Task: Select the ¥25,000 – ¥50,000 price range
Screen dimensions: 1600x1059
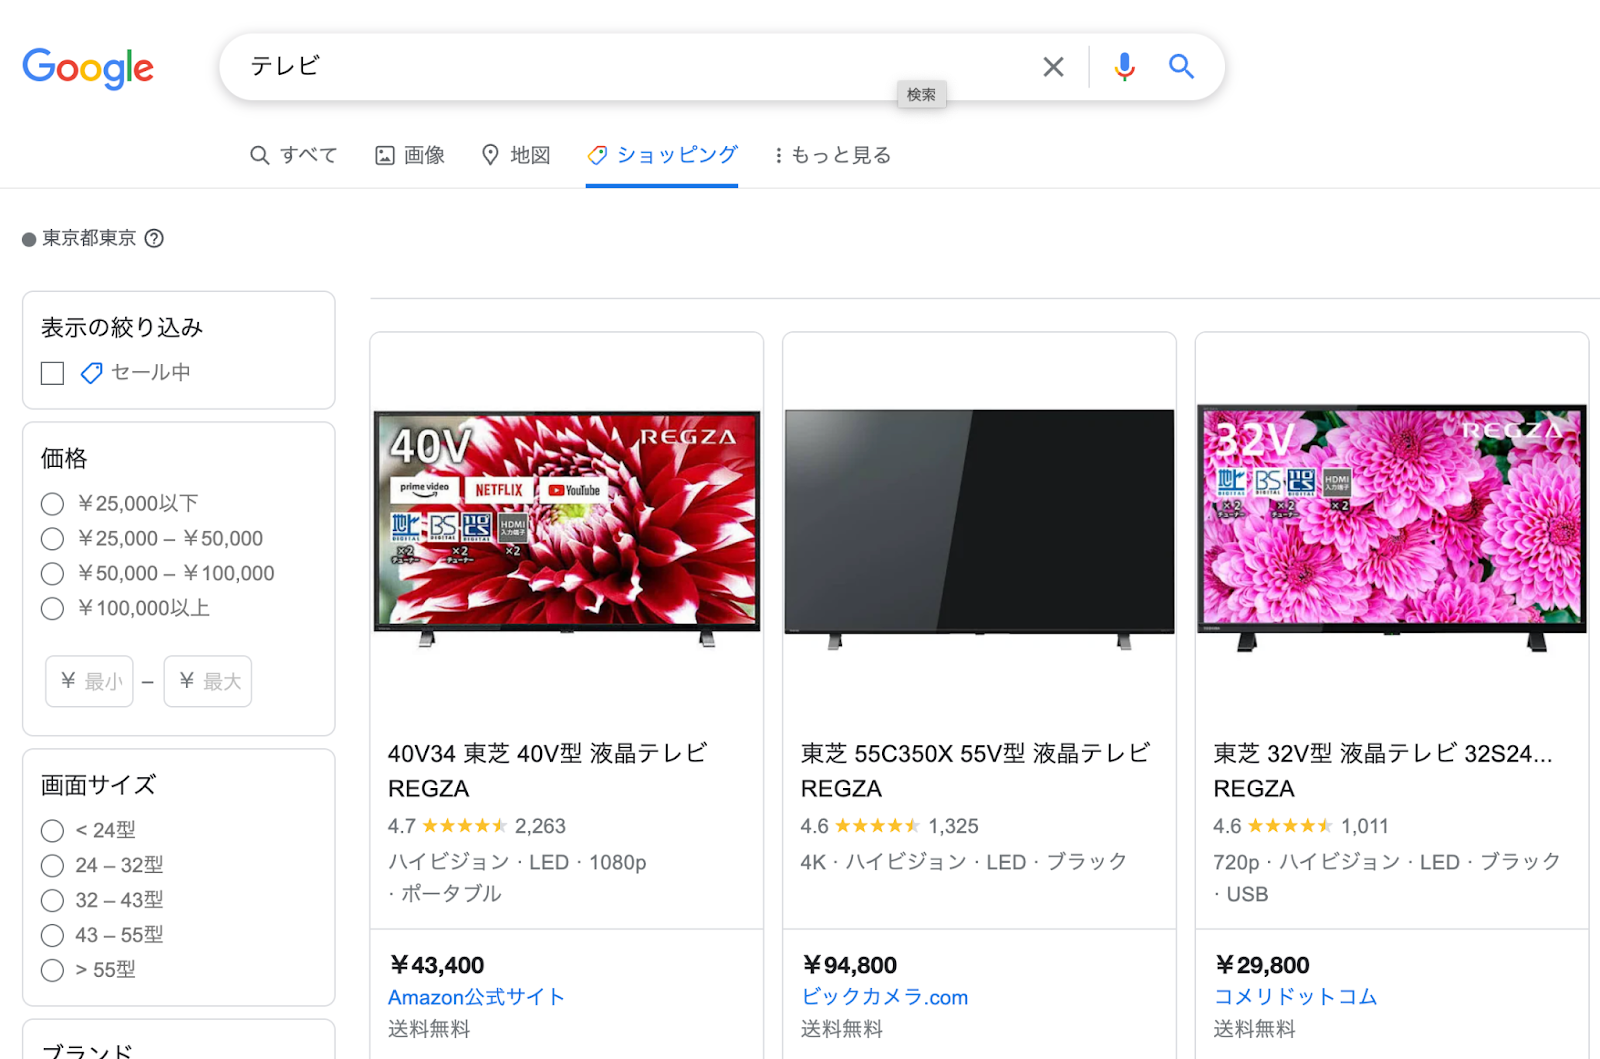Action: (x=52, y=539)
